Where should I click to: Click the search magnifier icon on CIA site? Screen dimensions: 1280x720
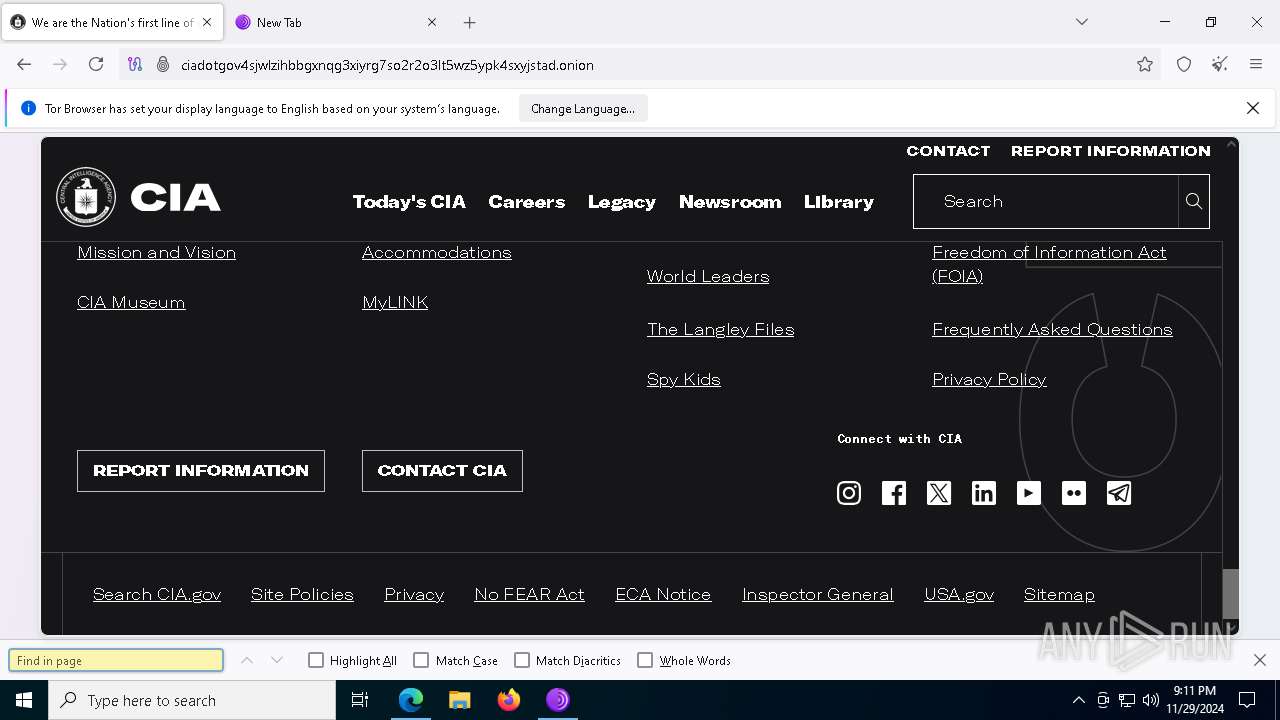click(x=1194, y=201)
